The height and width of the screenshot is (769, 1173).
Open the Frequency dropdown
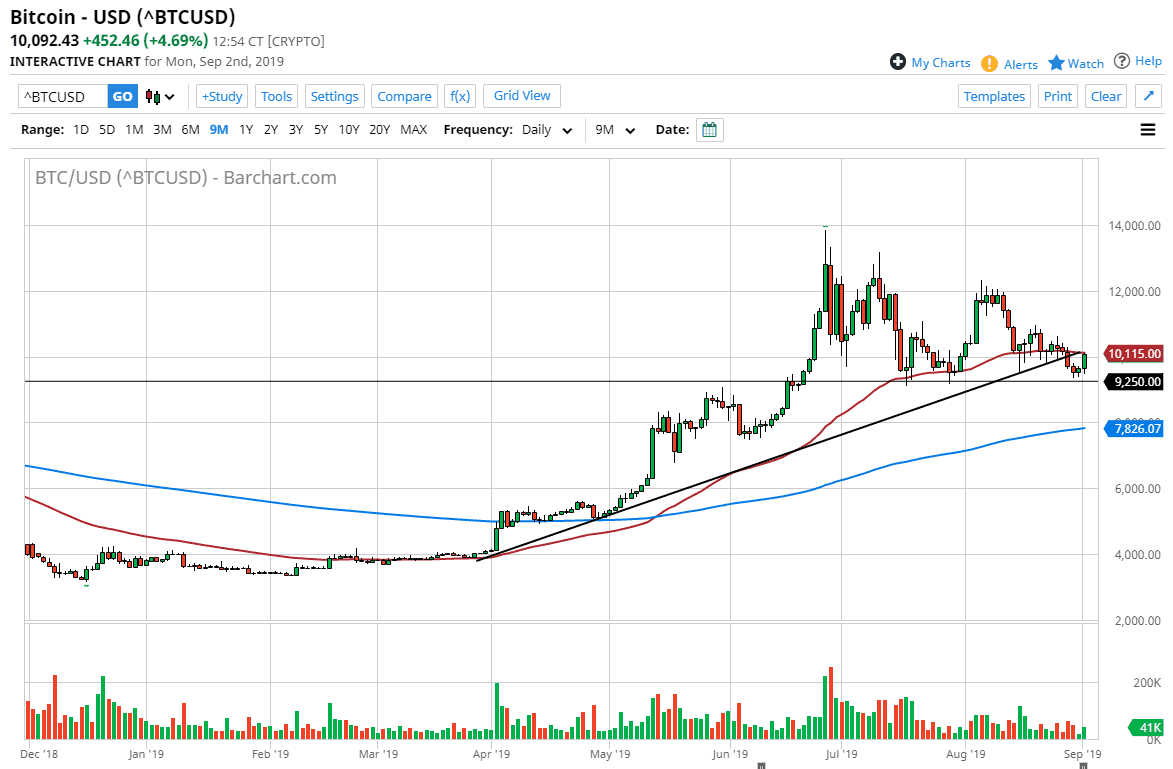(546, 129)
